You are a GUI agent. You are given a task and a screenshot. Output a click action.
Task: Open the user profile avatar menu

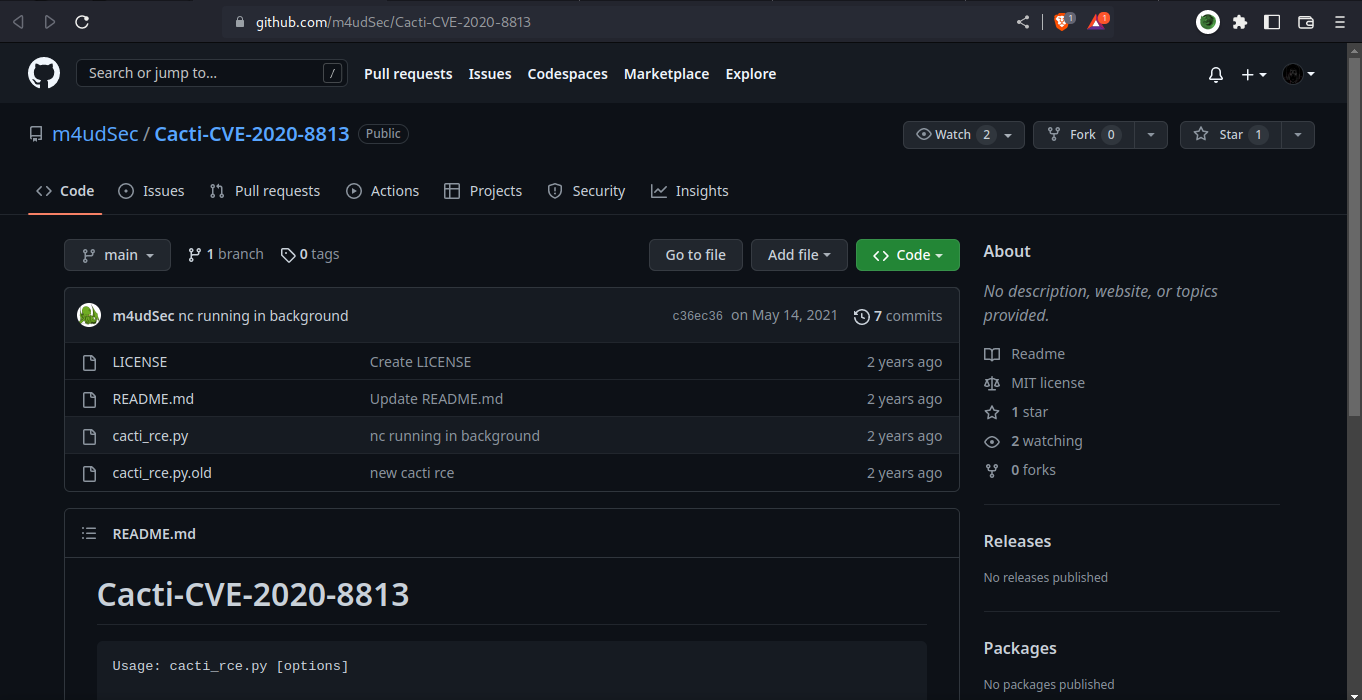coord(1298,74)
